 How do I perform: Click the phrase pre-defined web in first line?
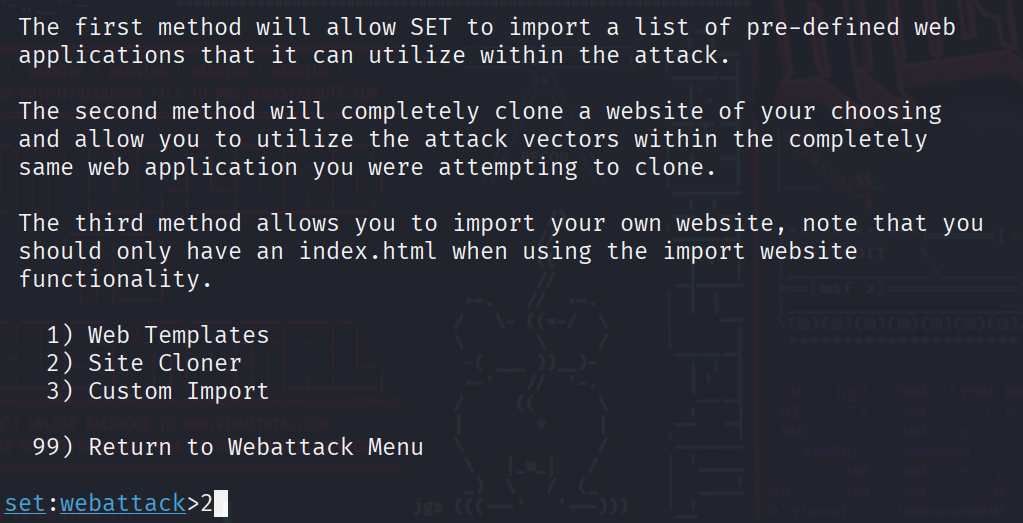[x=851, y=27]
